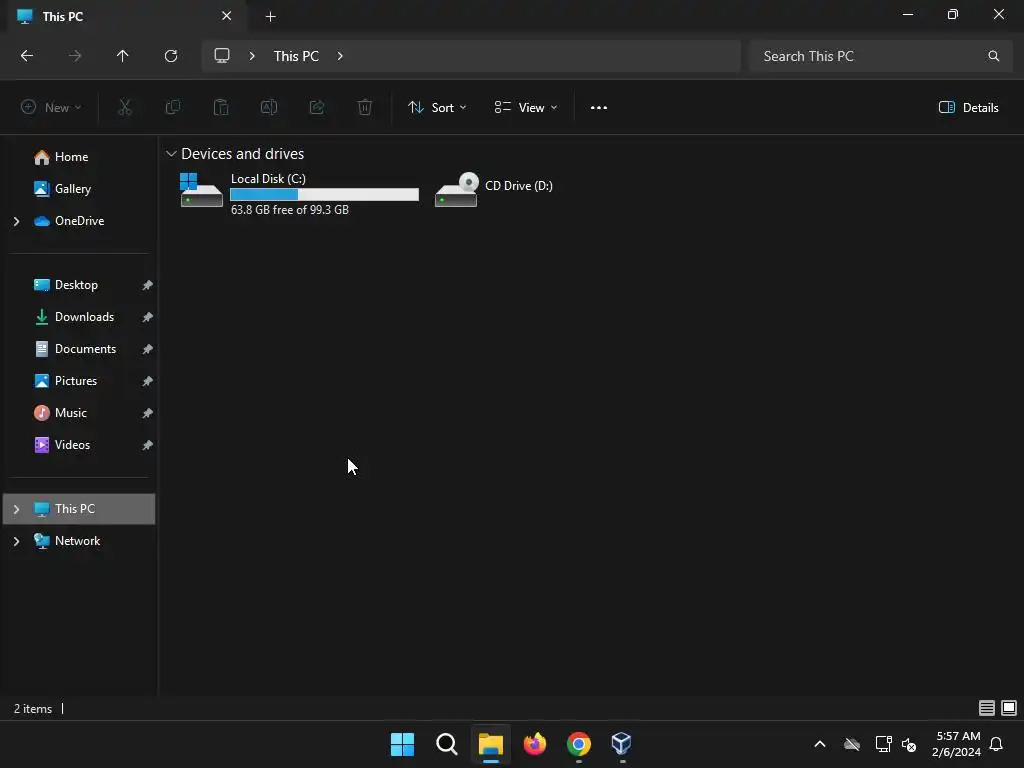The height and width of the screenshot is (768, 1024).
Task: Open the View dropdown
Action: pos(526,108)
